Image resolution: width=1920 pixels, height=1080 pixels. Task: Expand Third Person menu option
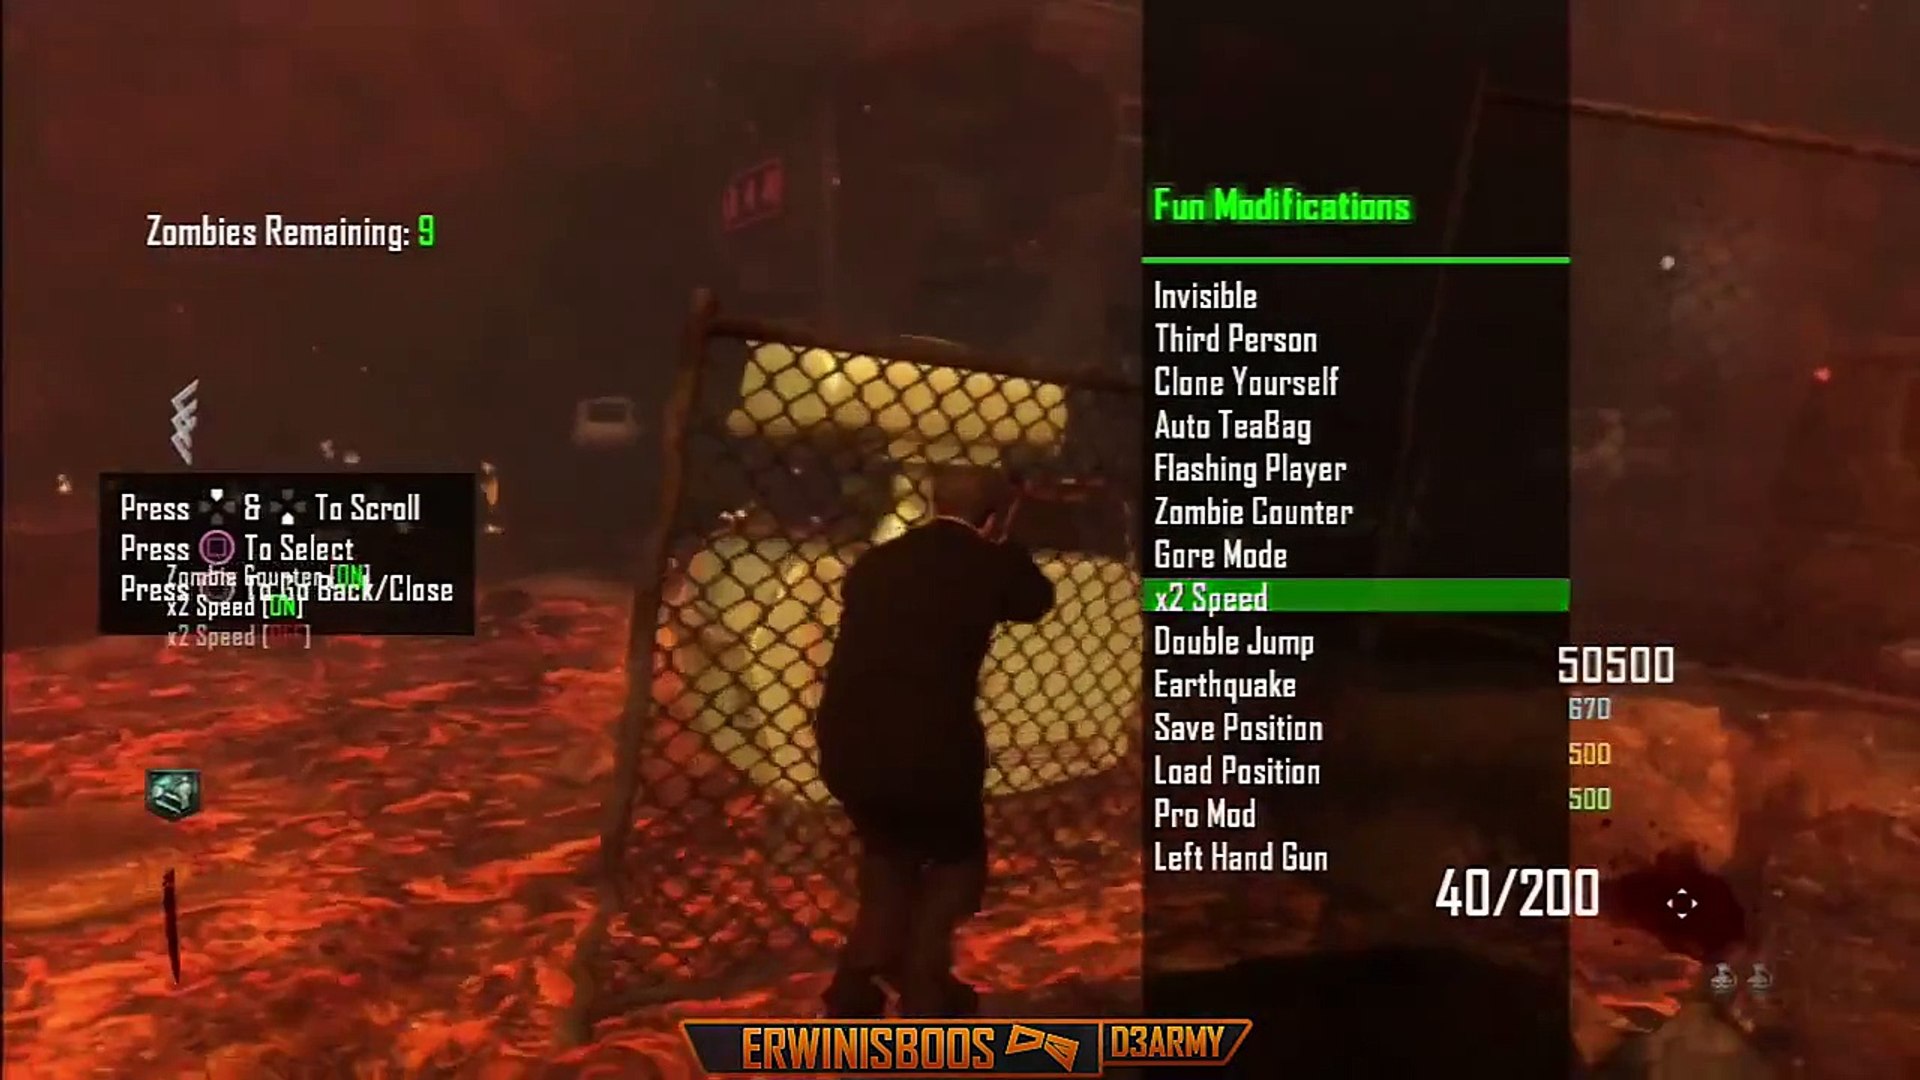(x=1236, y=339)
